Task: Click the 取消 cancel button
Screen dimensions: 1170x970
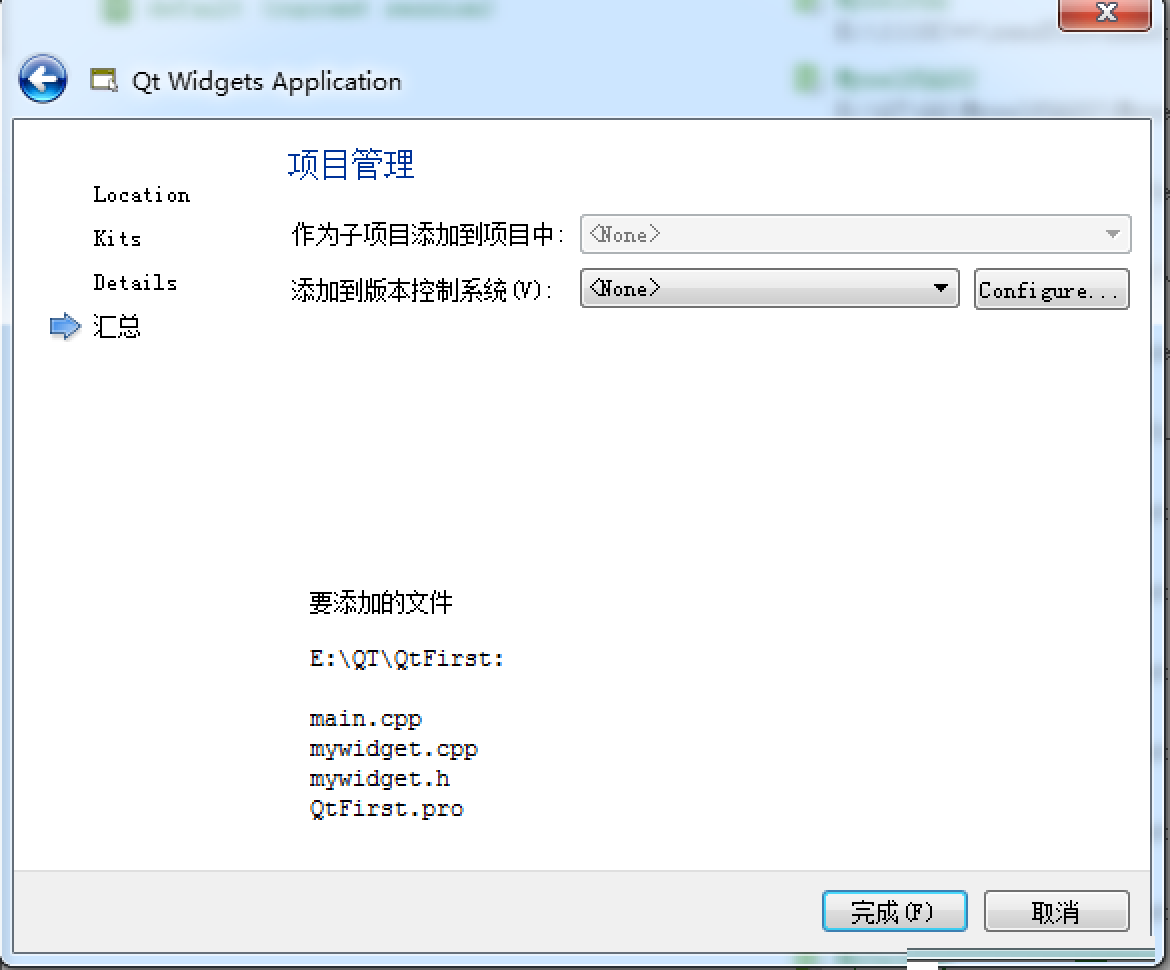Action: [1057, 911]
